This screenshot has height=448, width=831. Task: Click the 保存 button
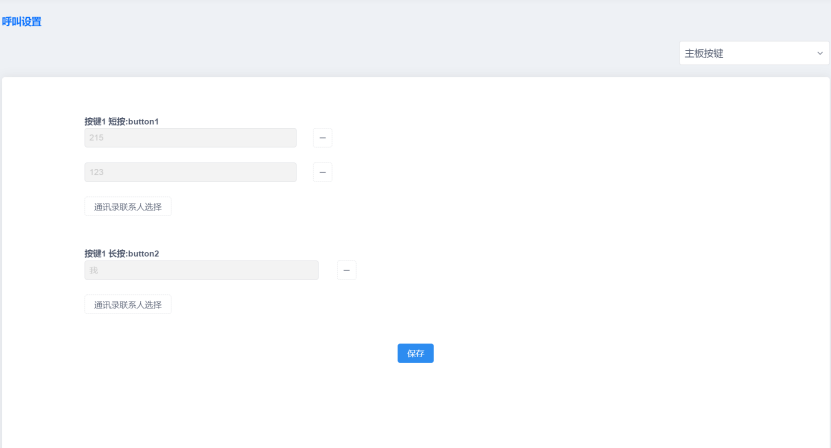point(416,354)
